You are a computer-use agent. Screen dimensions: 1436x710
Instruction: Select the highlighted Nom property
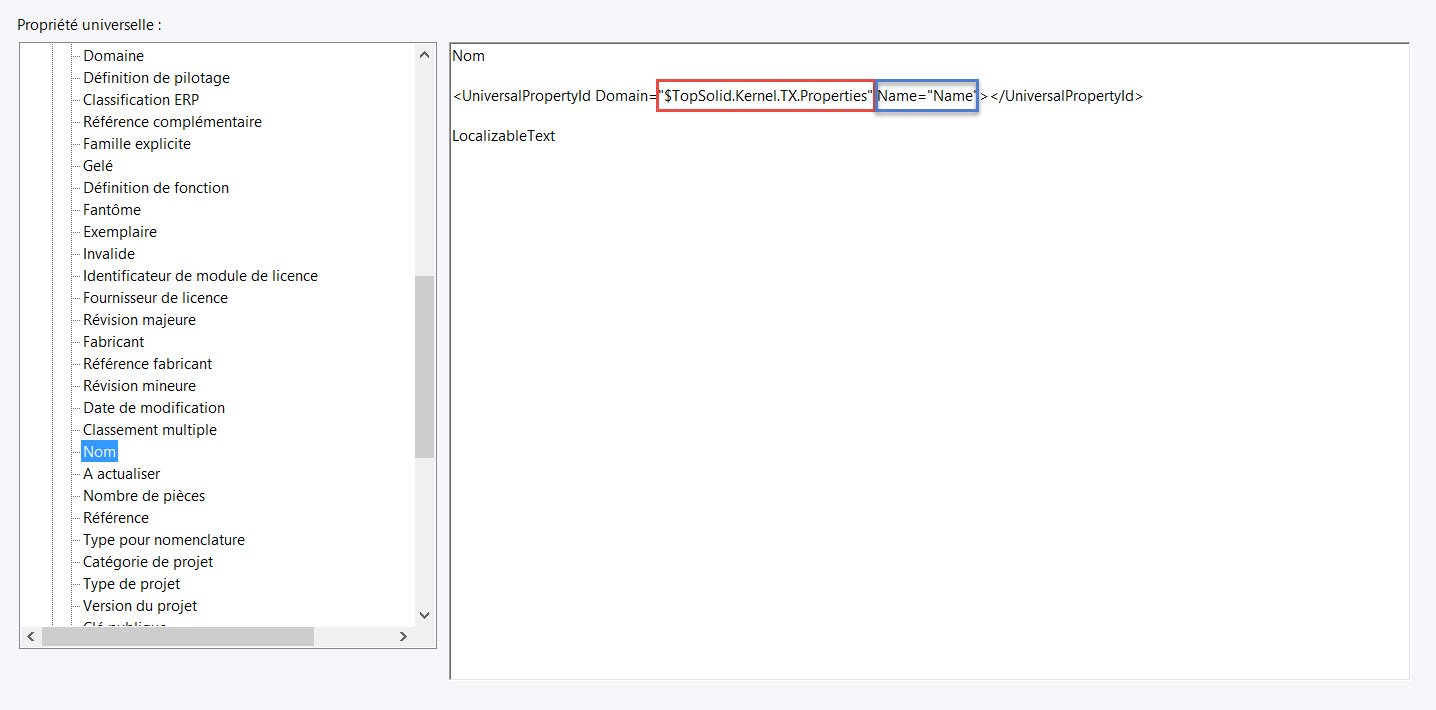100,452
